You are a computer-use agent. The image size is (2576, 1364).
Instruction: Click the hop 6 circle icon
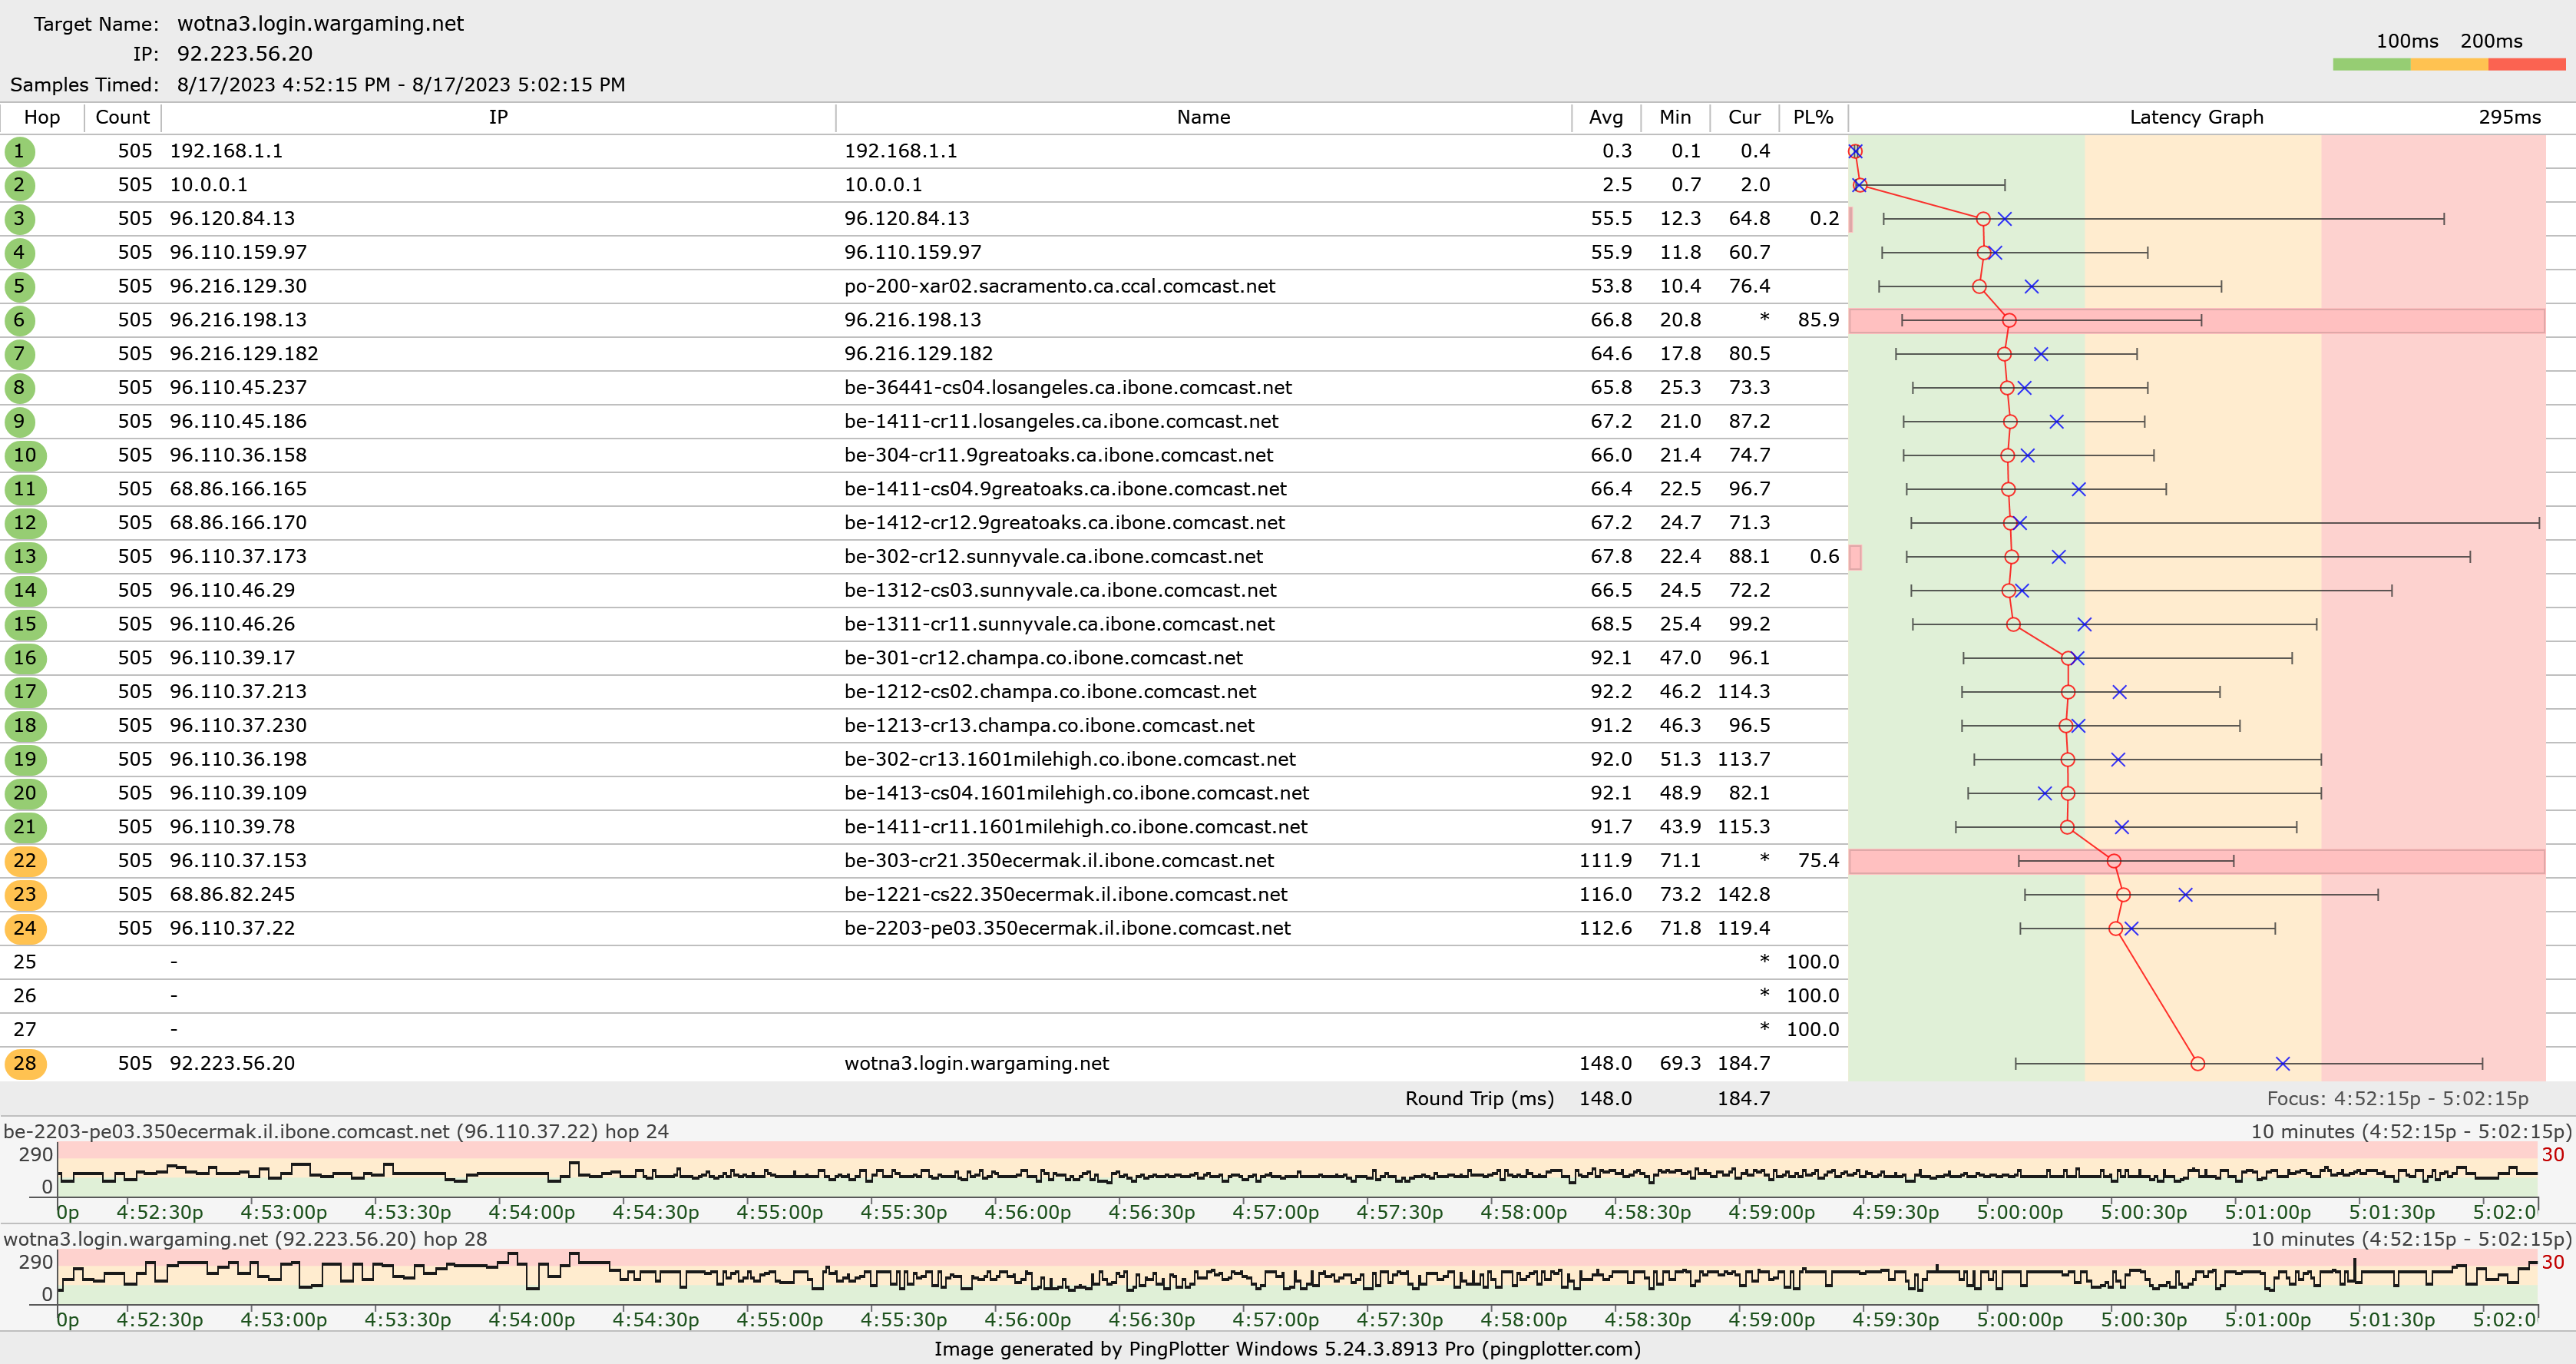19,320
